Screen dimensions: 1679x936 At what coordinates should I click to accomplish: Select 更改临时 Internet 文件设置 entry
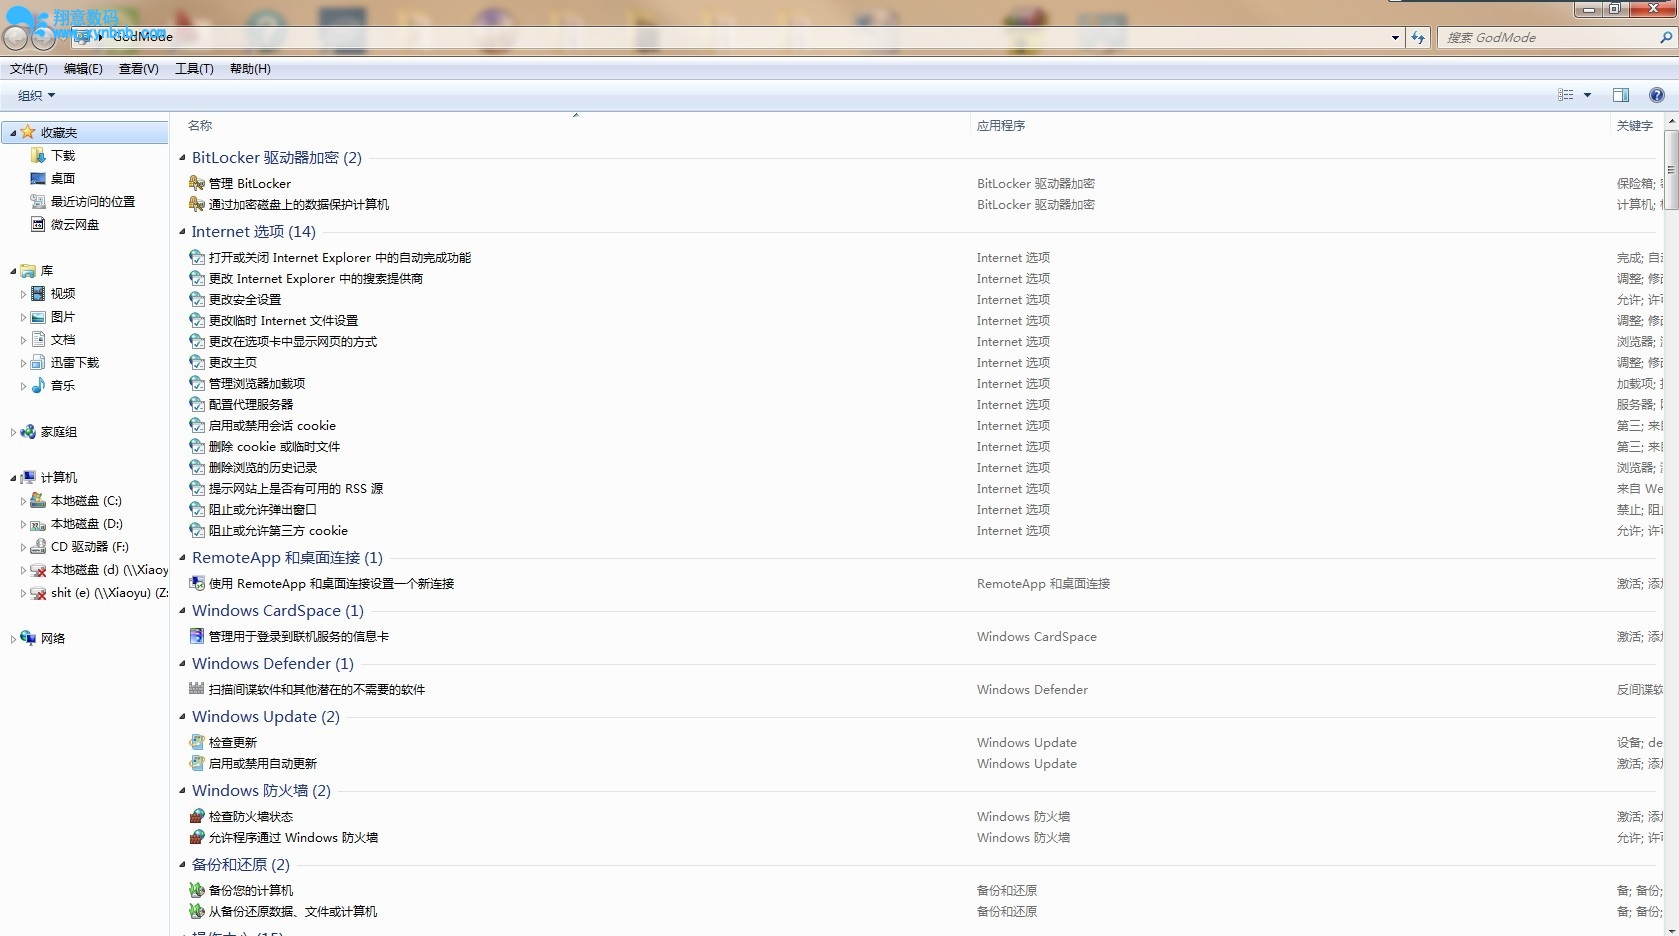click(283, 320)
